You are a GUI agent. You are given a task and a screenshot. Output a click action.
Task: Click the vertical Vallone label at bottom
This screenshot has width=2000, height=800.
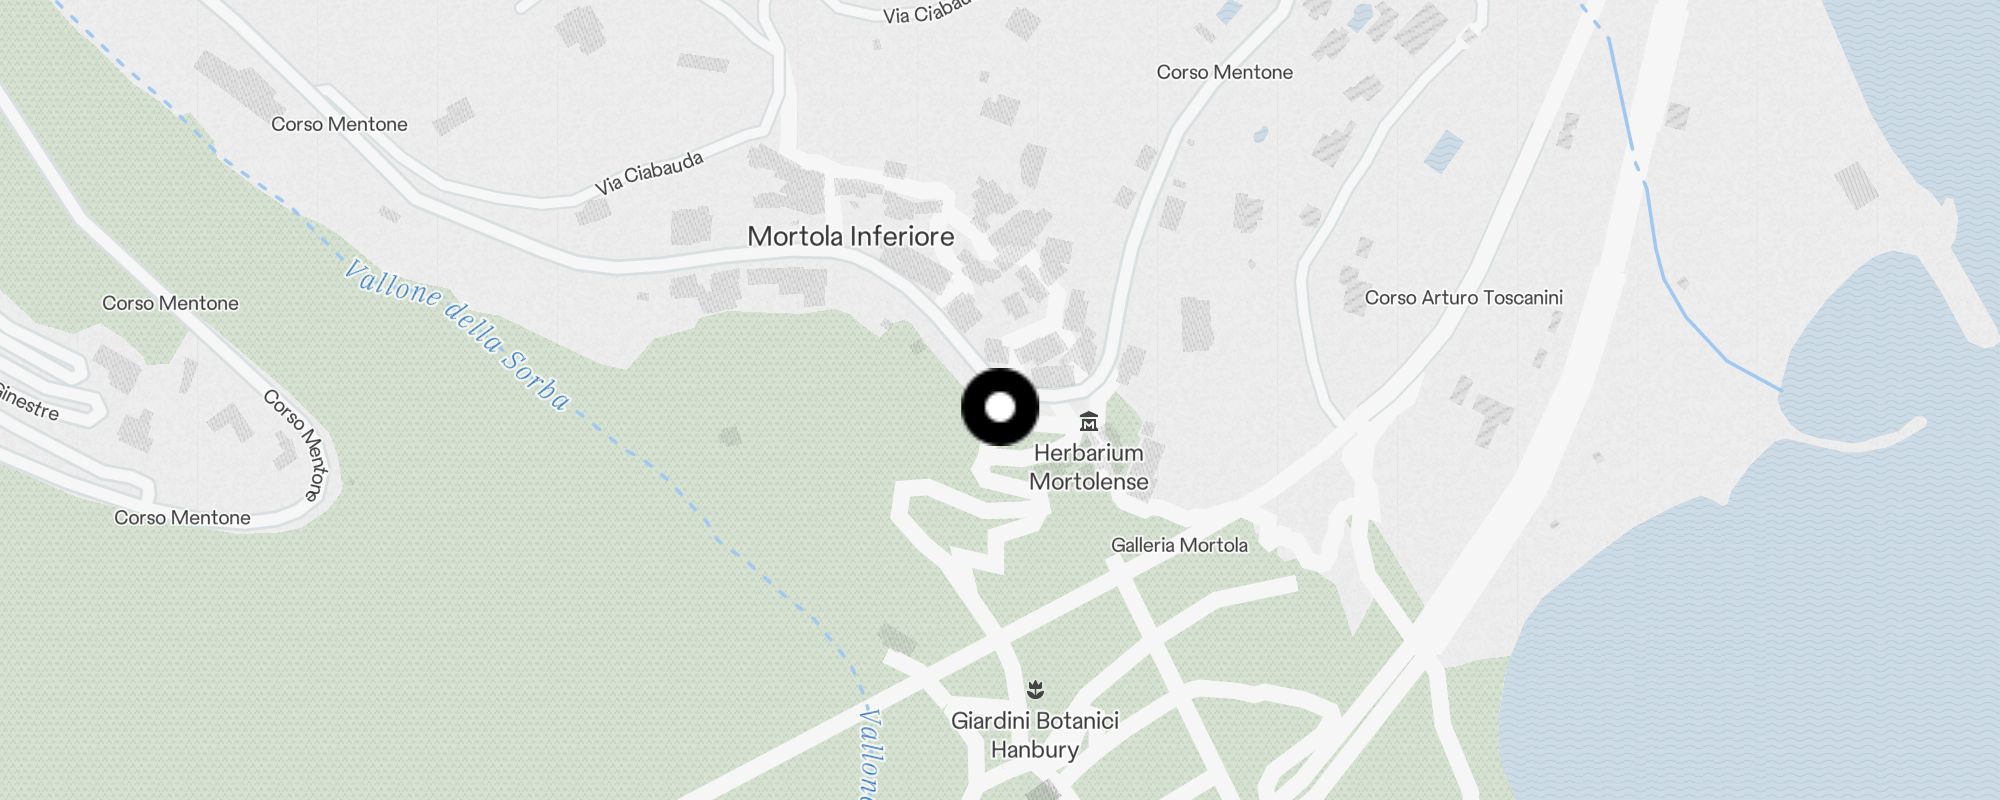871,753
